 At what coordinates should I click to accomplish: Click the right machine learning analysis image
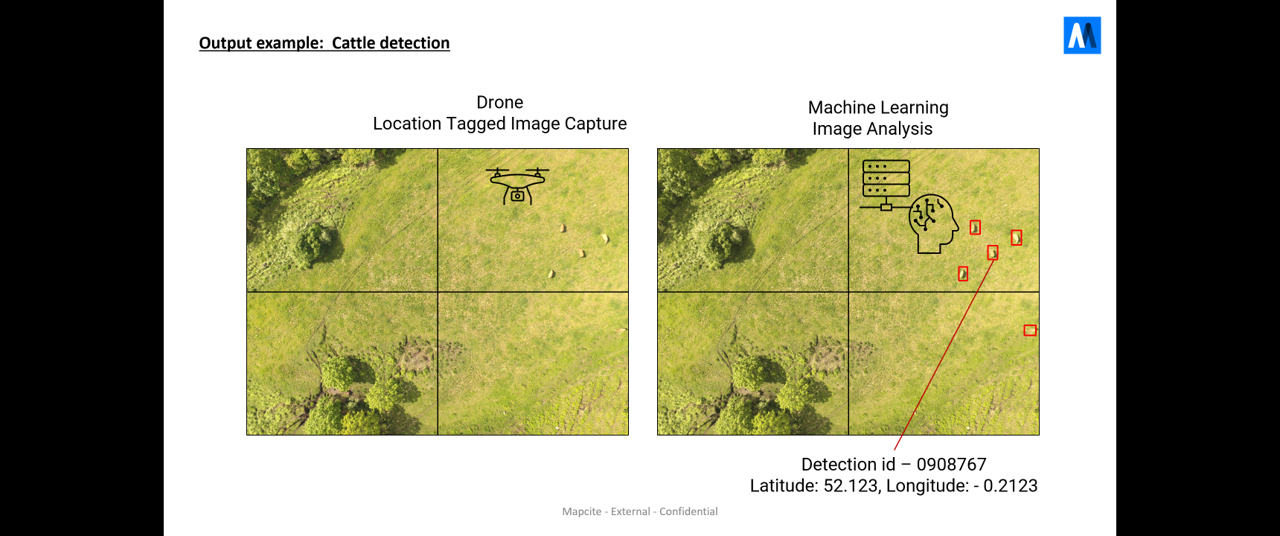point(848,292)
